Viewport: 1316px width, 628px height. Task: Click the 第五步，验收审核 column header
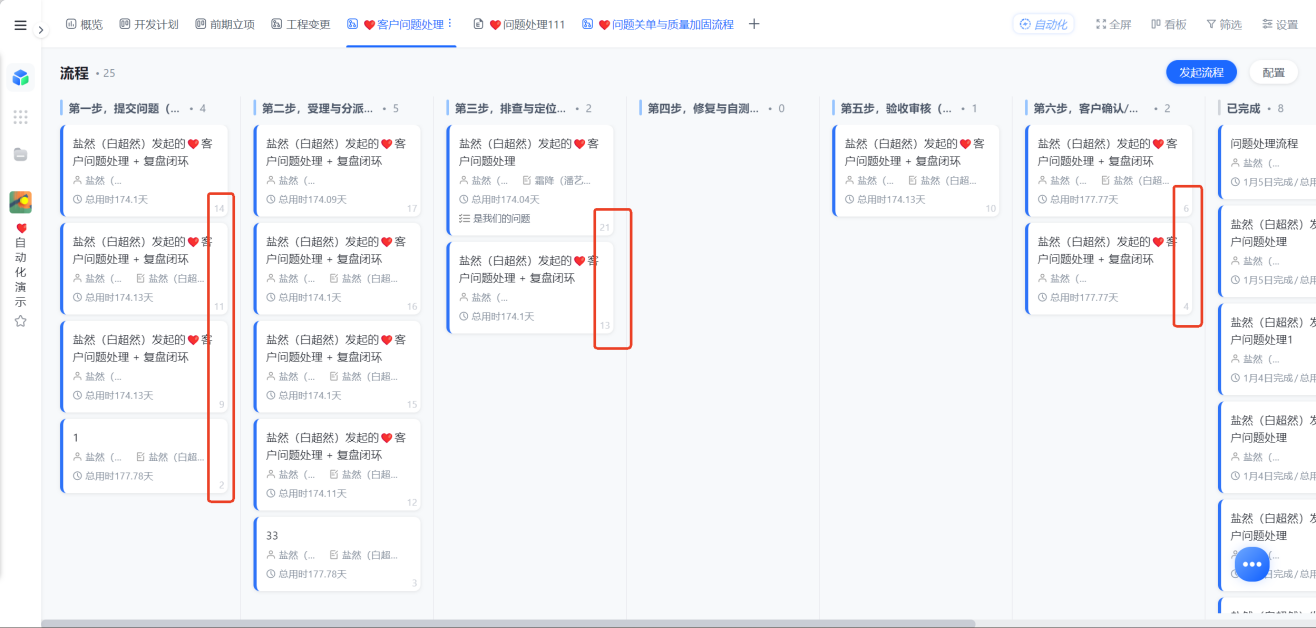tap(897, 108)
